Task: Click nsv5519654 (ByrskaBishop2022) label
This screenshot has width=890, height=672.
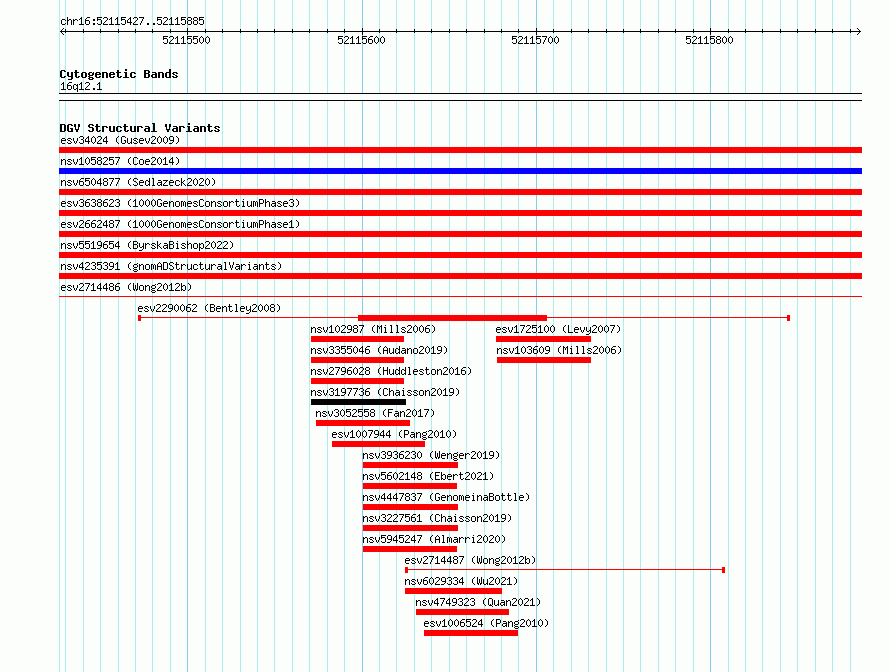Action: (x=147, y=245)
